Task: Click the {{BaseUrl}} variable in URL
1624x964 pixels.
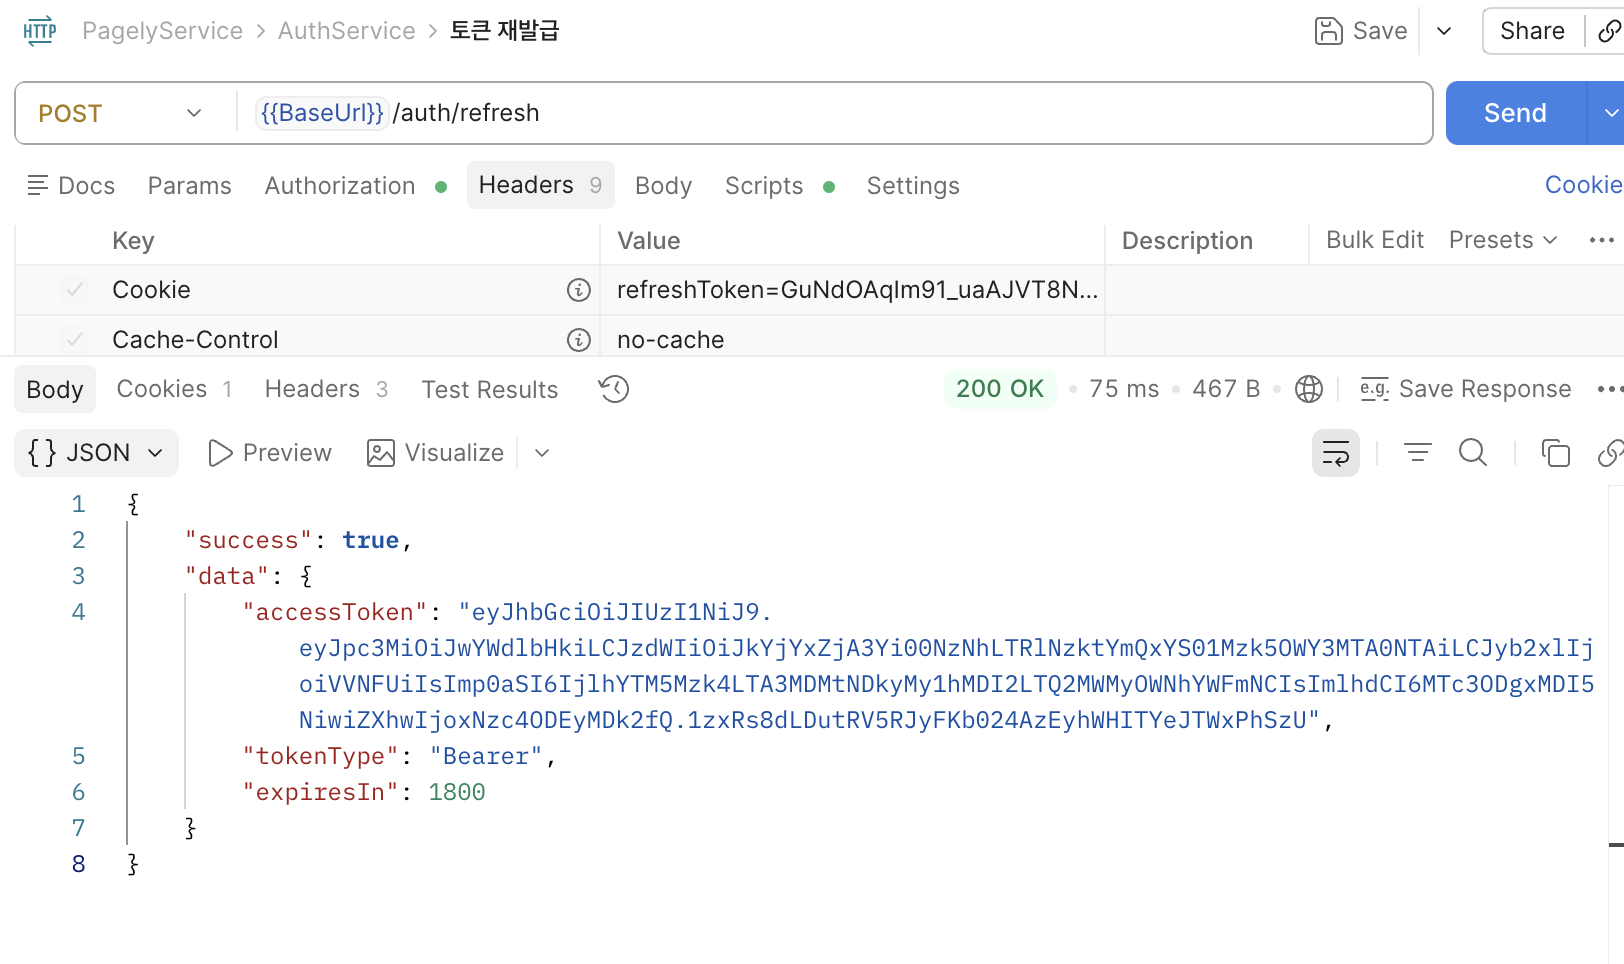Action: point(322,113)
